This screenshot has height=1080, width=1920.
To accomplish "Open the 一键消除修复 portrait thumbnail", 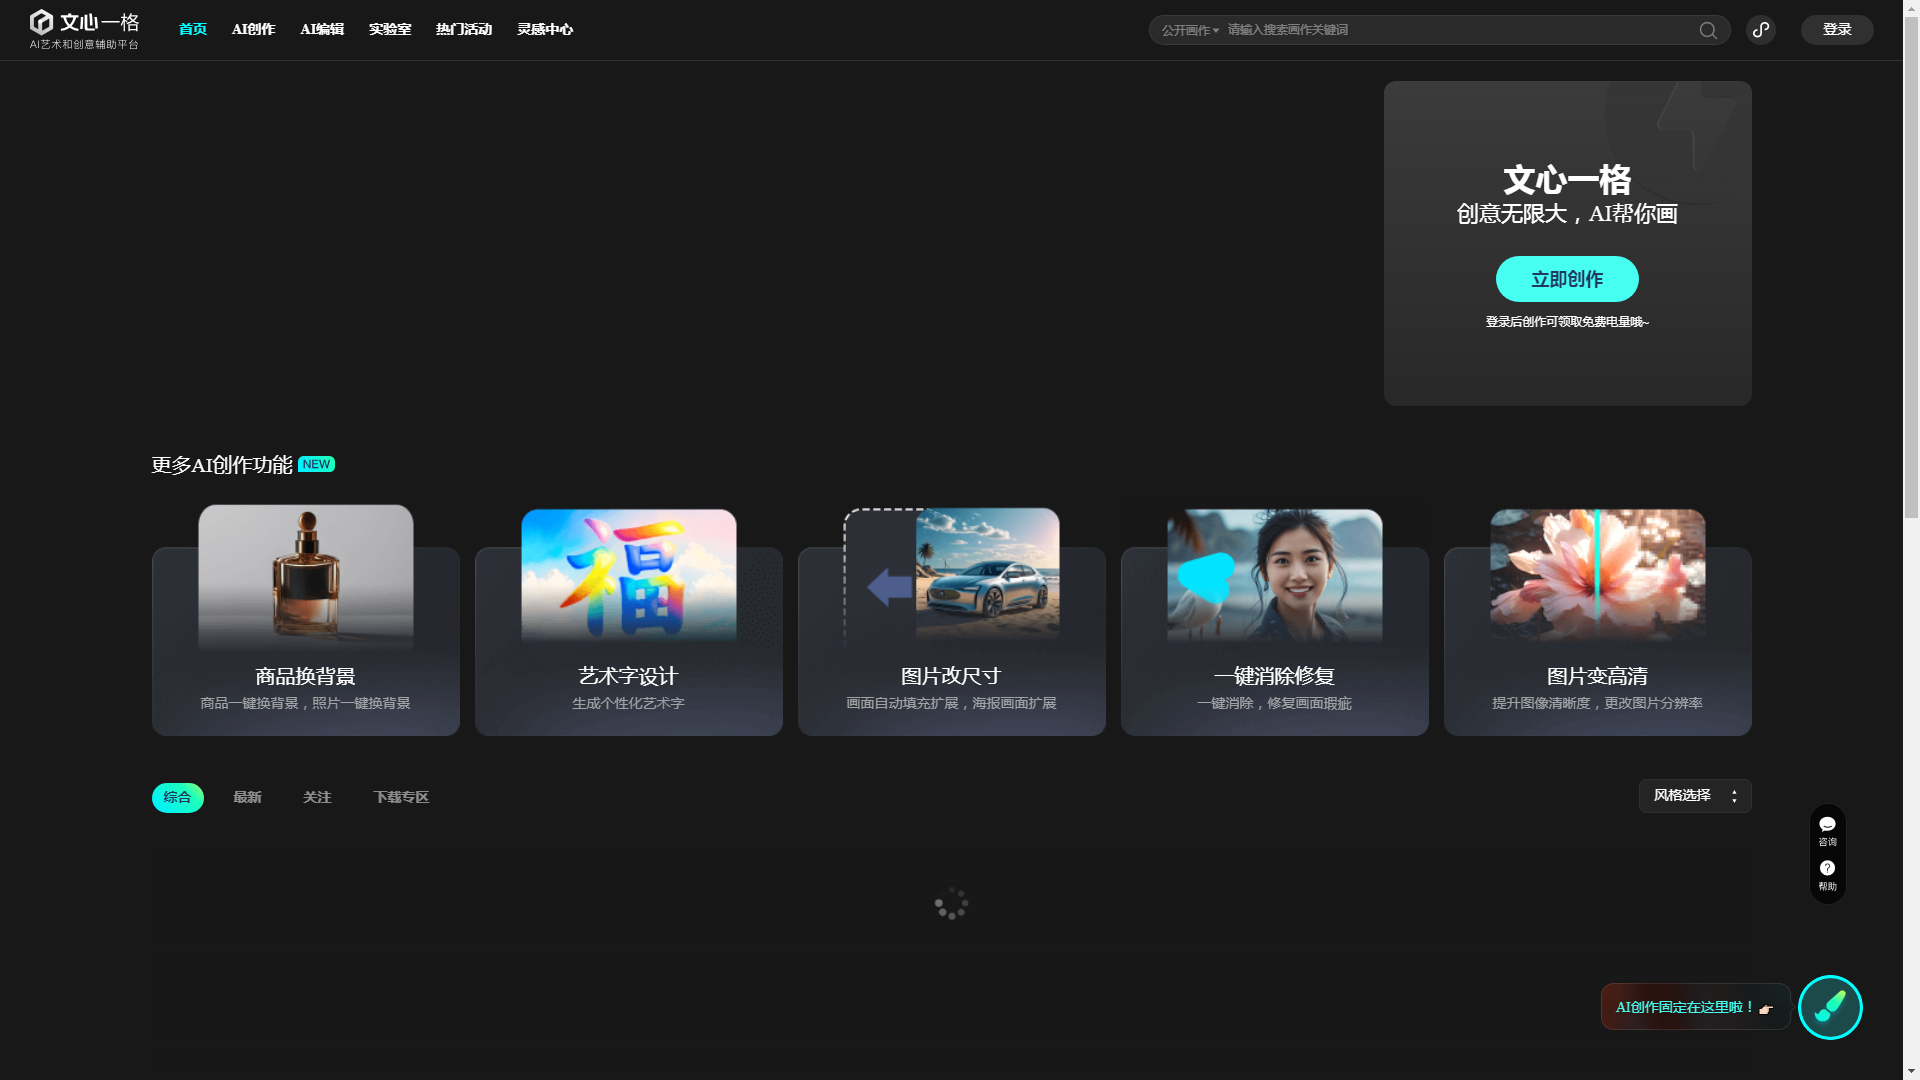I will click(x=1275, y=575).
